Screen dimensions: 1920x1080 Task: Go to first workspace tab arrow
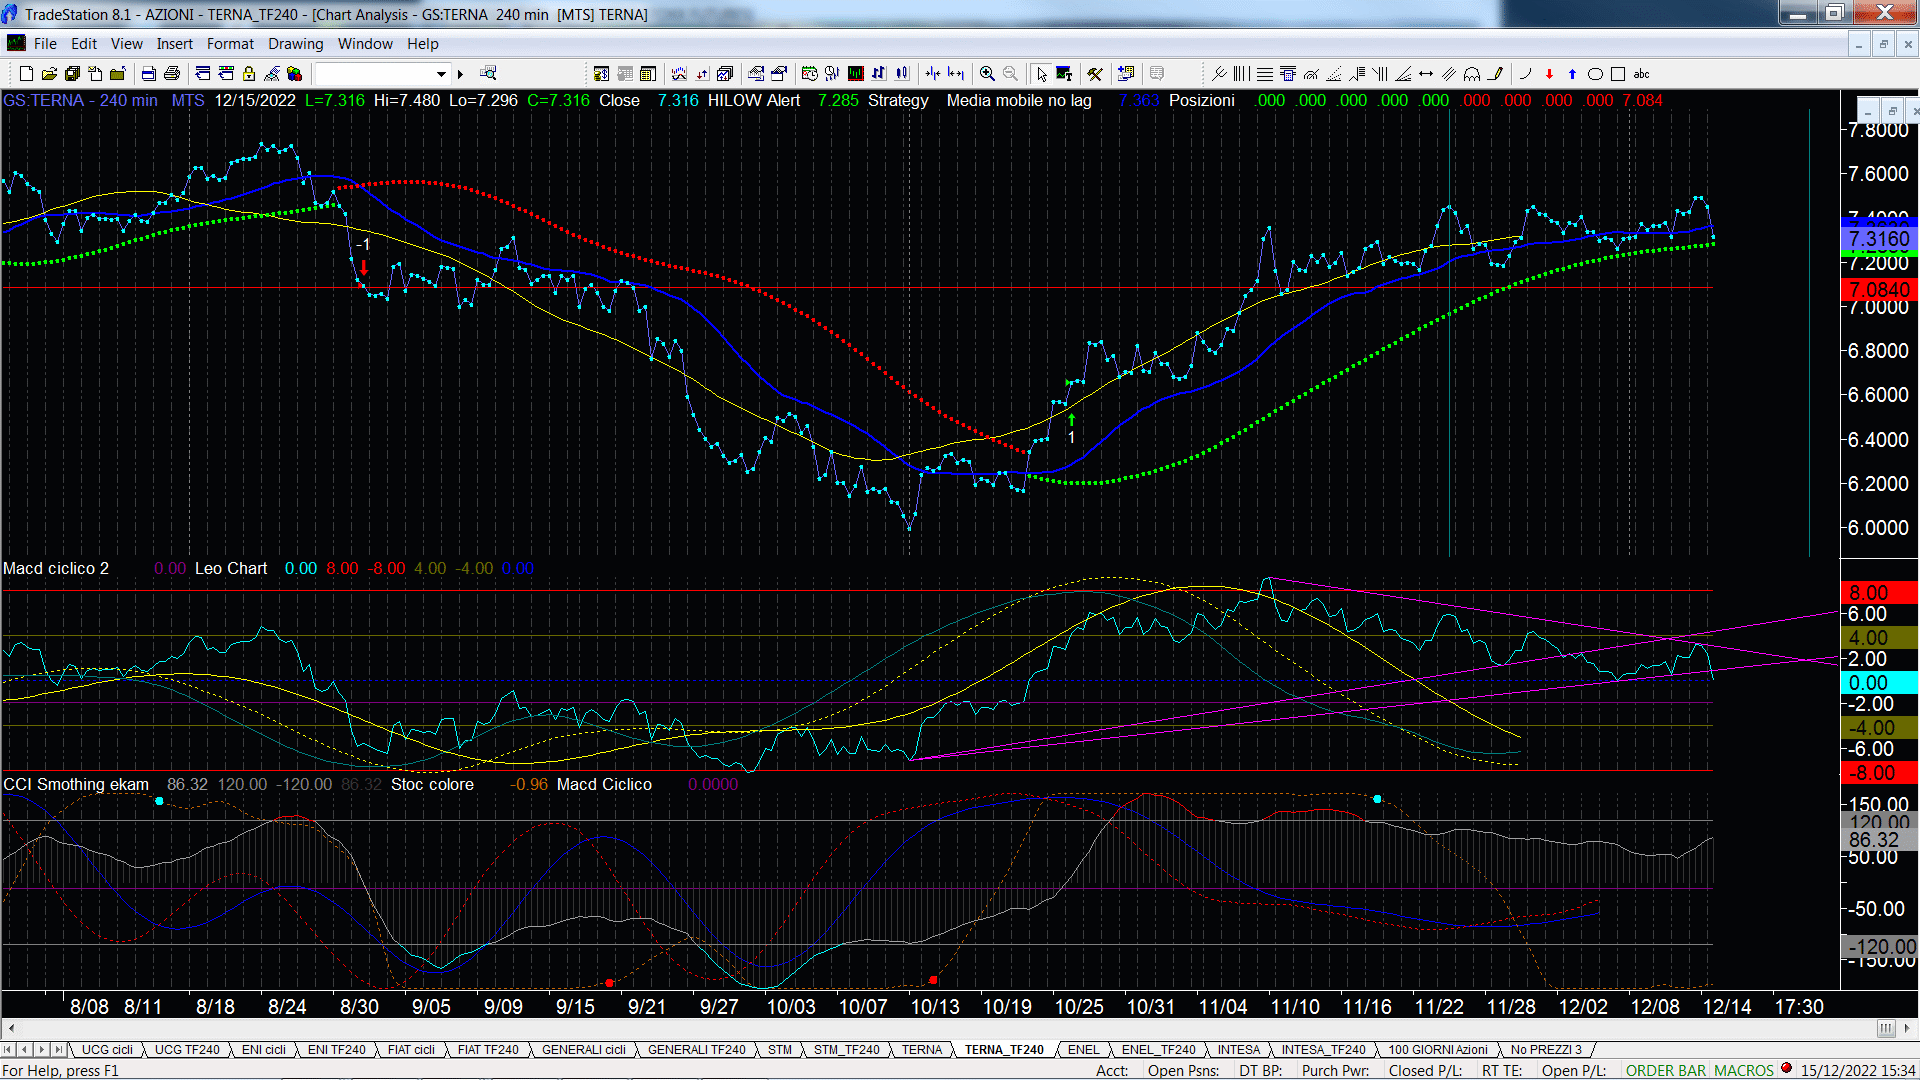pos(9,1050)
